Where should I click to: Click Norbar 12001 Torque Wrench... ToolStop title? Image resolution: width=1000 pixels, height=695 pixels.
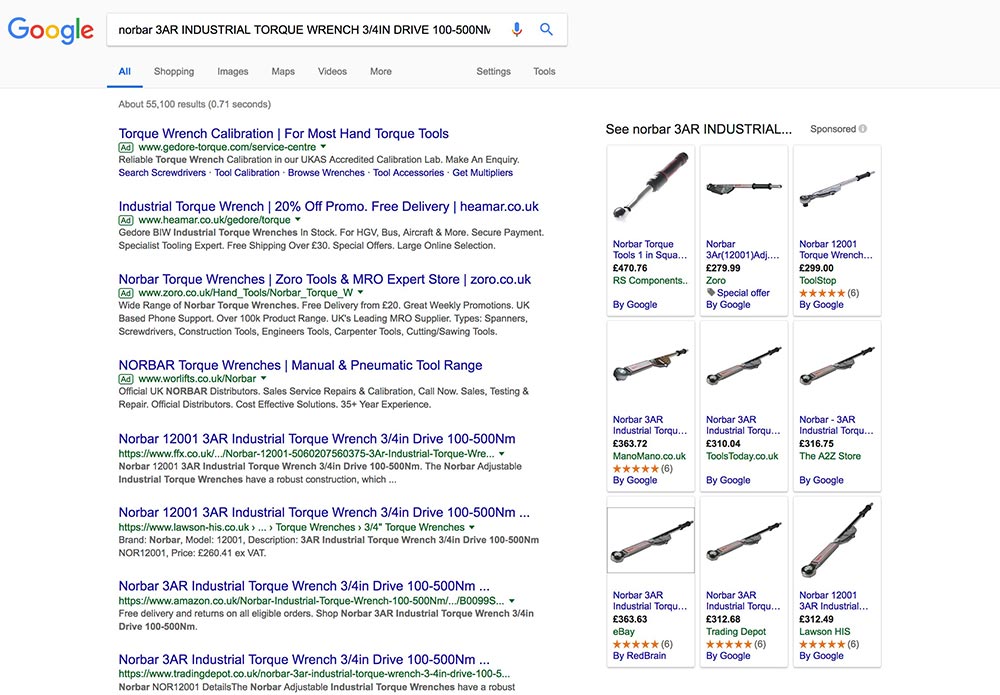(836, 249)
